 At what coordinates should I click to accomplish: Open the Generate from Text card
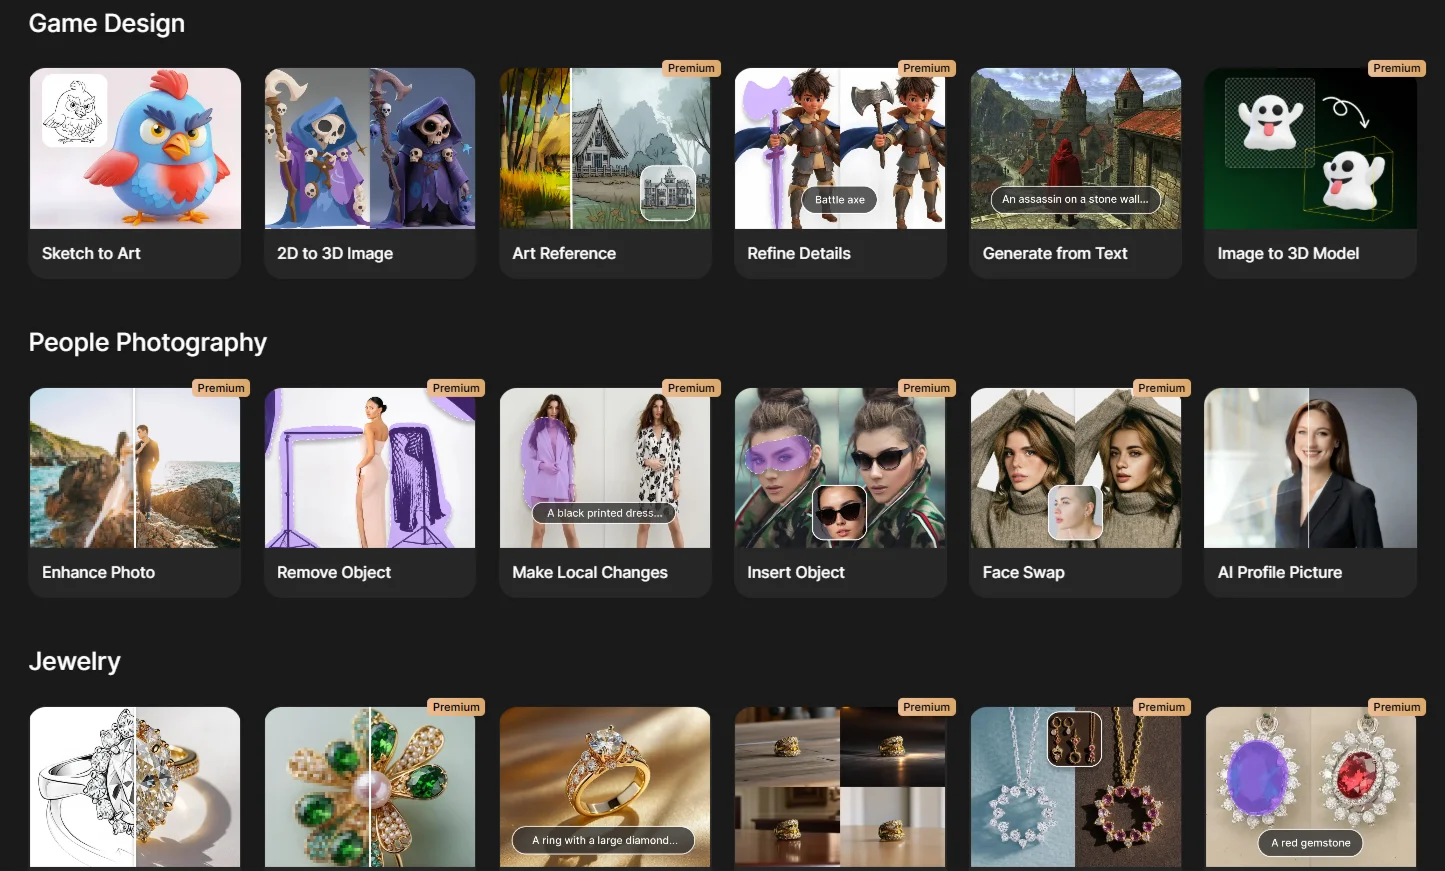pos(1076,173)
